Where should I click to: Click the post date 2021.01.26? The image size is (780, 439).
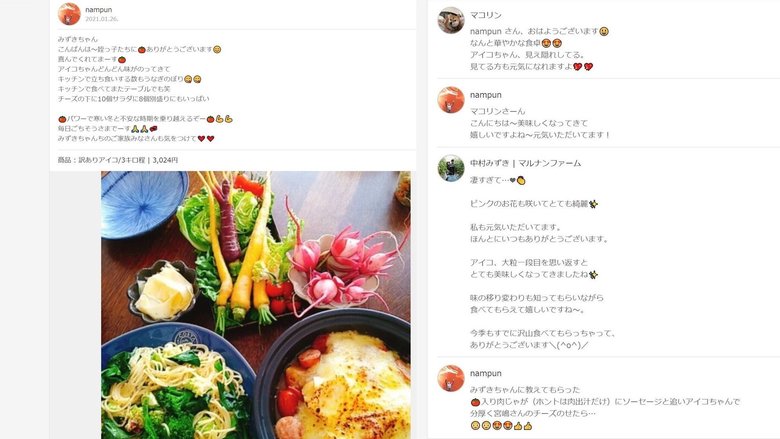[101, 19]
